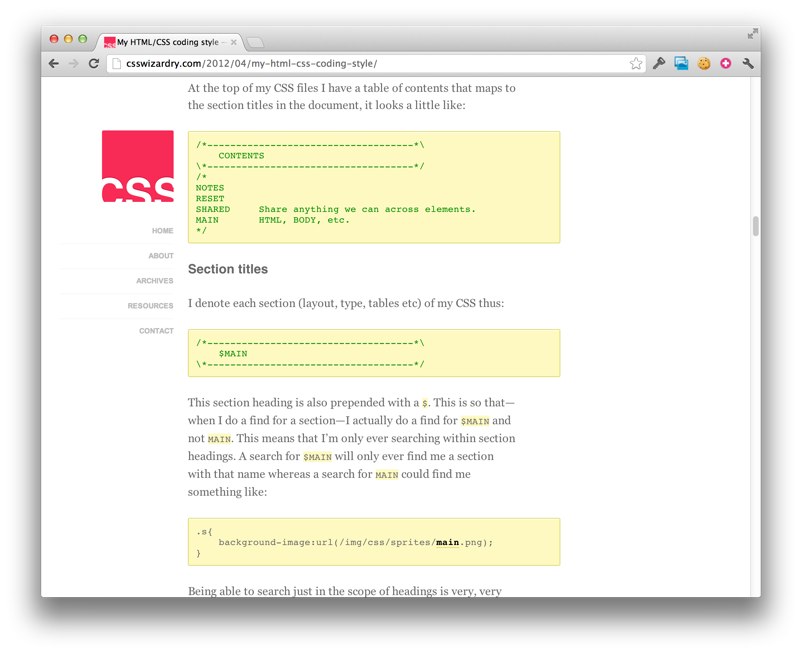Bookmark this page with the star icon

pyautogui.click(x=637, y=62)
